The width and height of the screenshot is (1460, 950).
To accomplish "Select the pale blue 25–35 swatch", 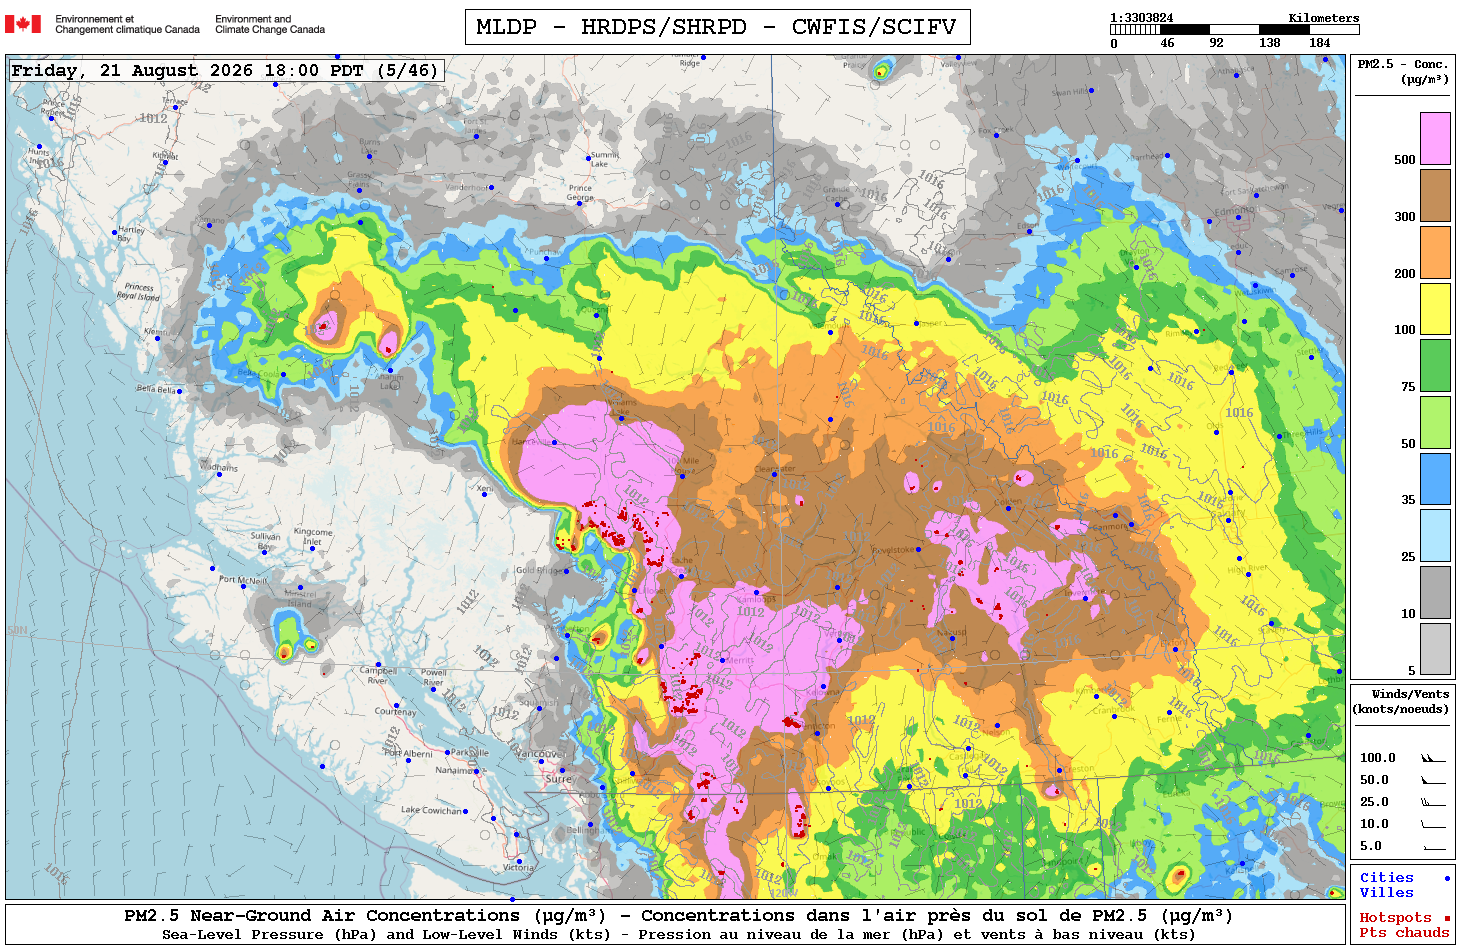I will (1435, 535).
